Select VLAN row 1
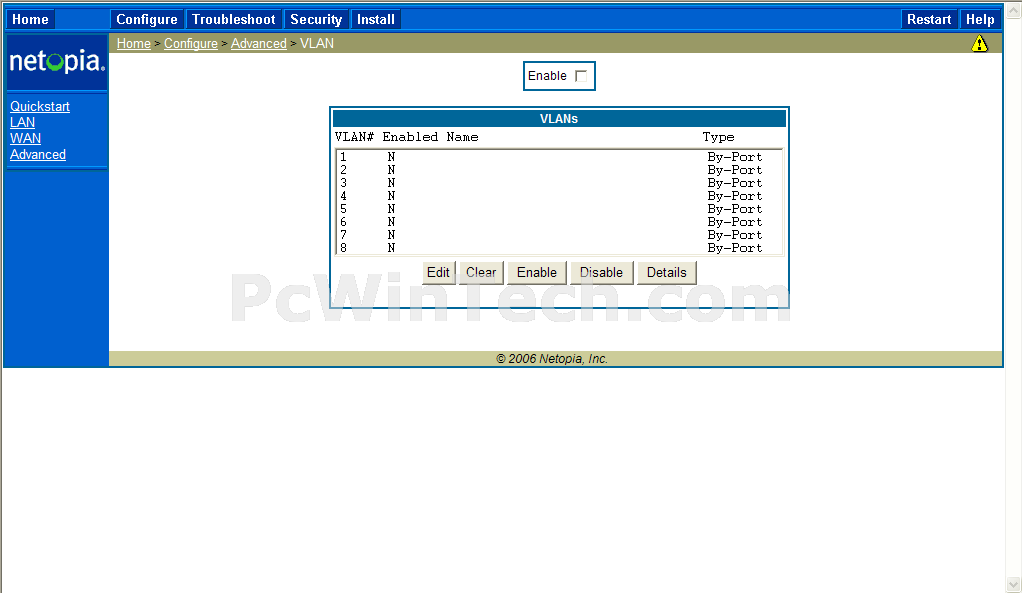The image size is (1022, 593). point(559,157)
